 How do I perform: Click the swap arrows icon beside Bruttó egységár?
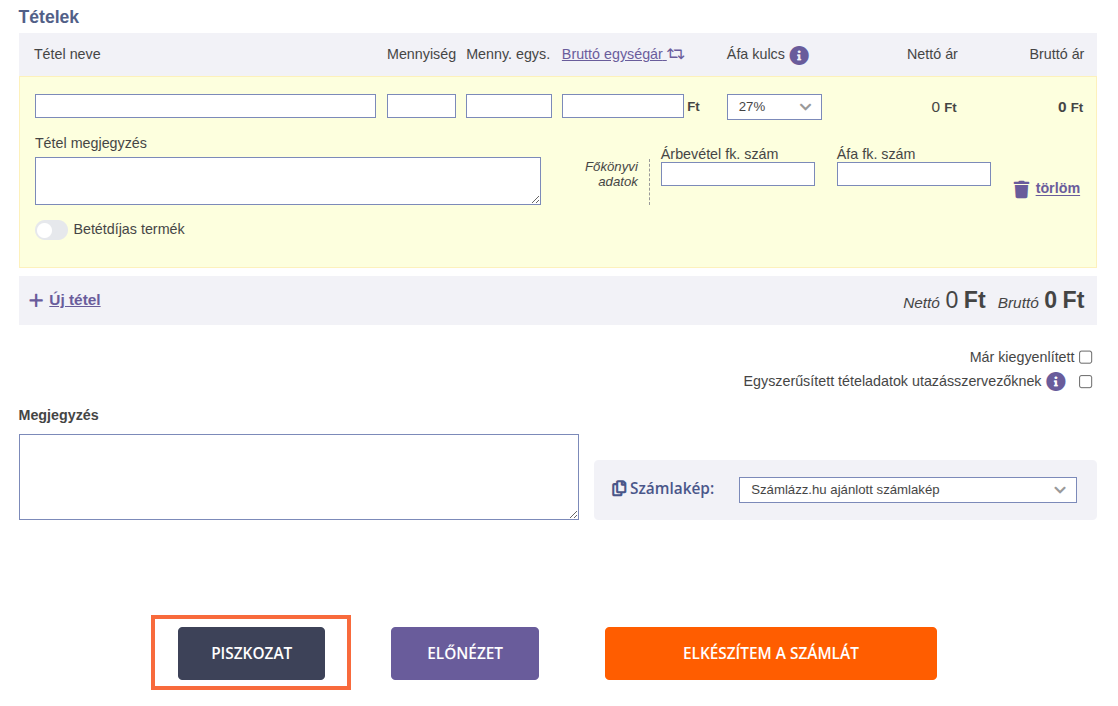[x=676, y=54]
